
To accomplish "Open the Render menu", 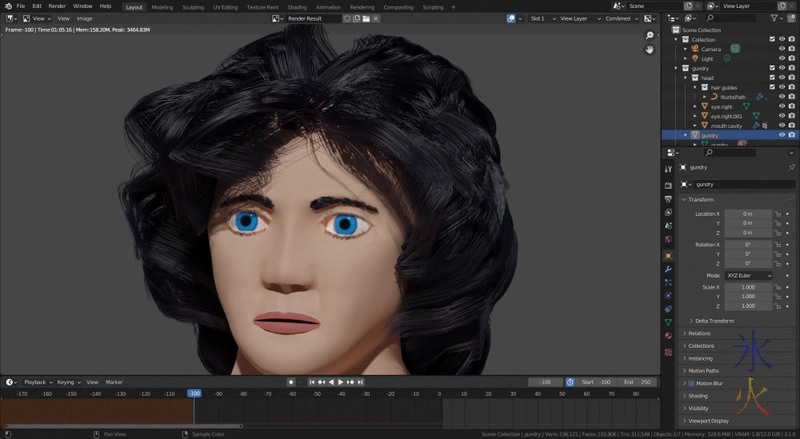I will pos(57,6).
